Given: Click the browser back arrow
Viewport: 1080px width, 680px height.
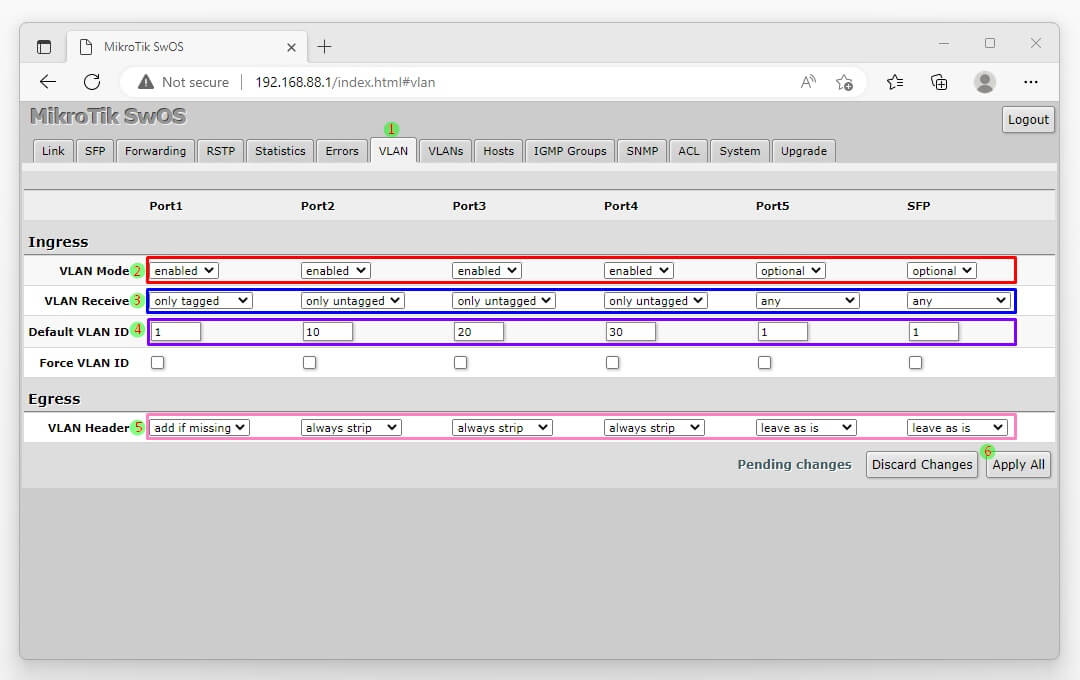Looking at the screenshot, I should coord(48,82).
